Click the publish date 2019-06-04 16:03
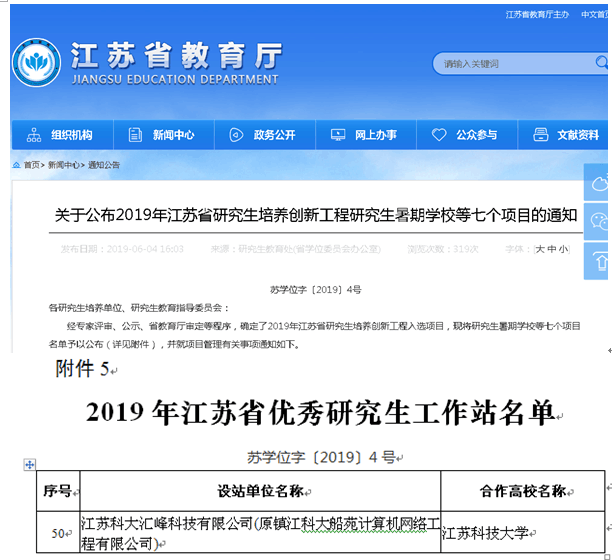Screen dimensions: 612x560 point(145,249)
